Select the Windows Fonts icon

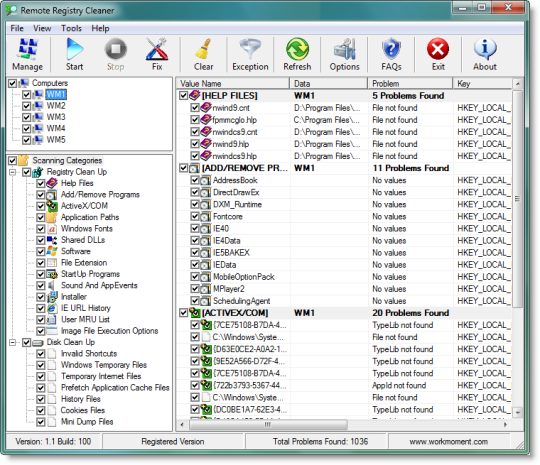(52, 229)
